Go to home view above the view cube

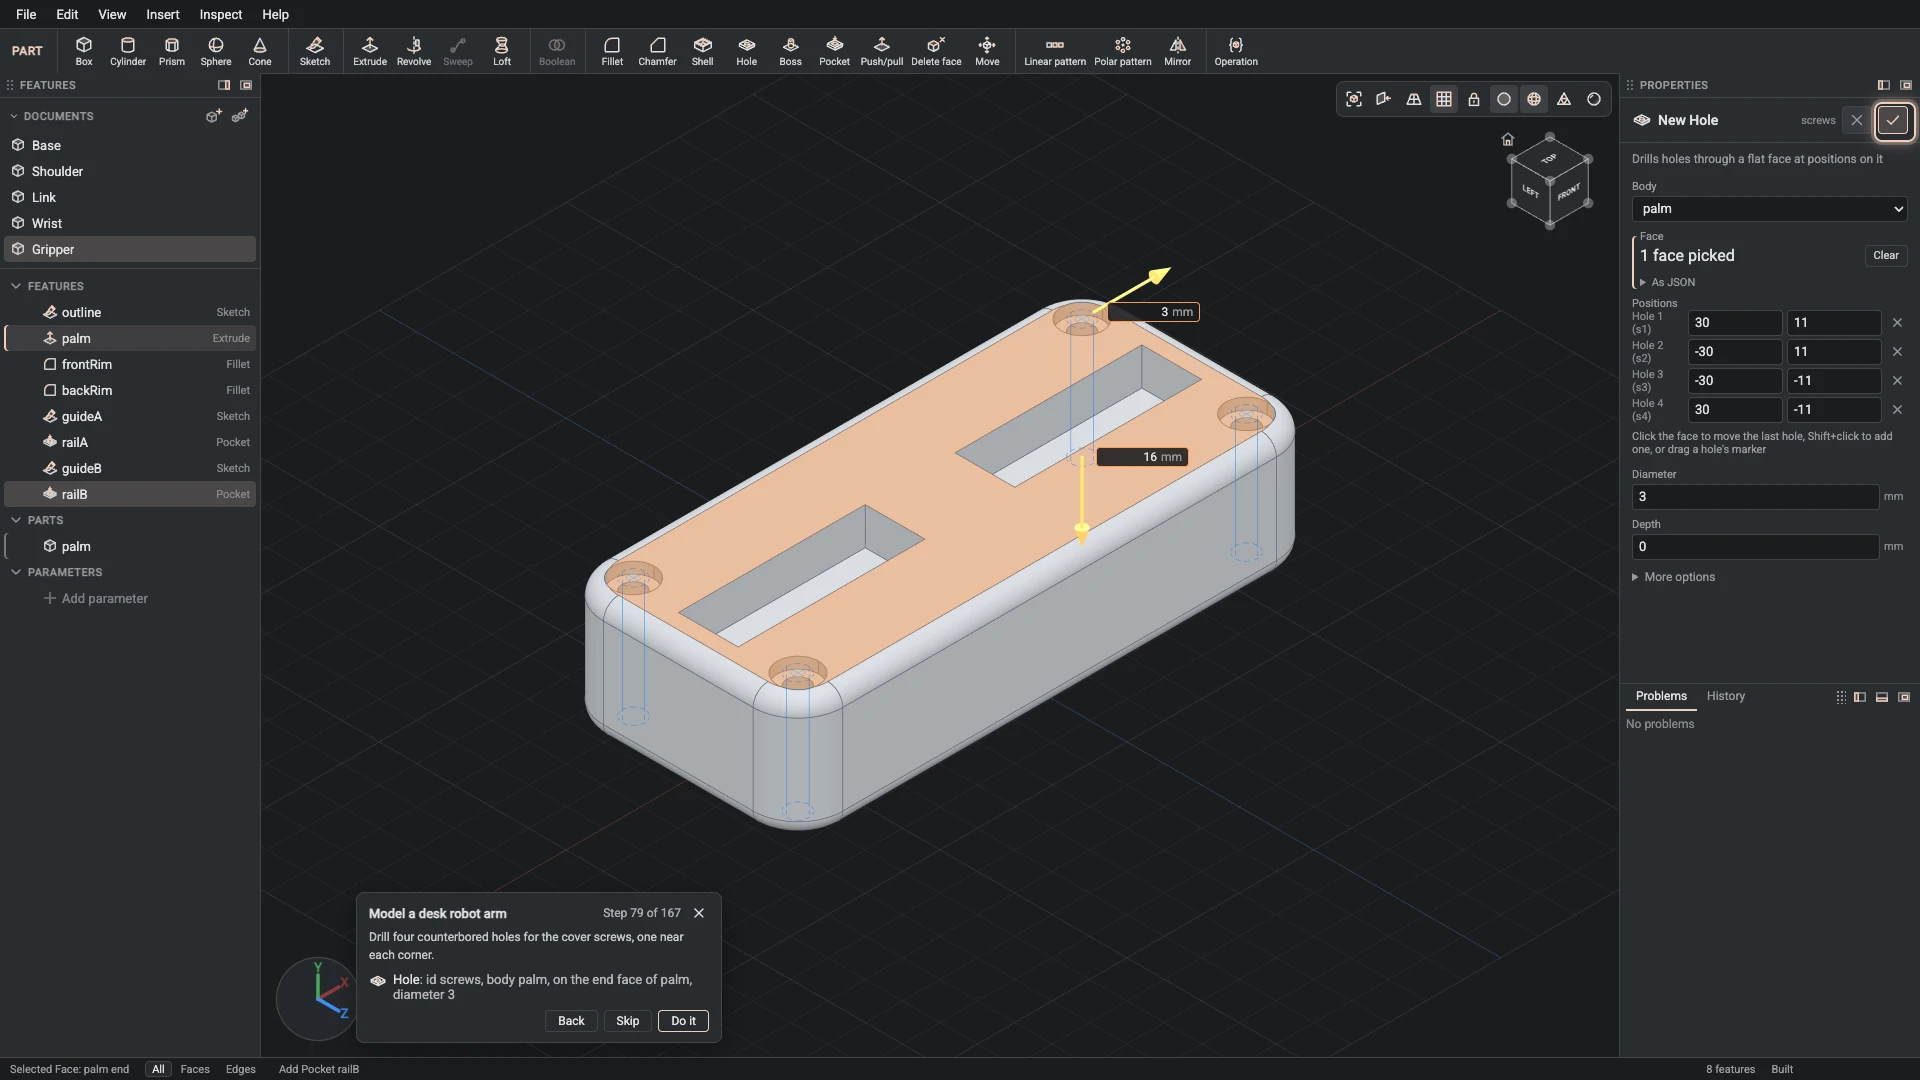click(1508, 139)
